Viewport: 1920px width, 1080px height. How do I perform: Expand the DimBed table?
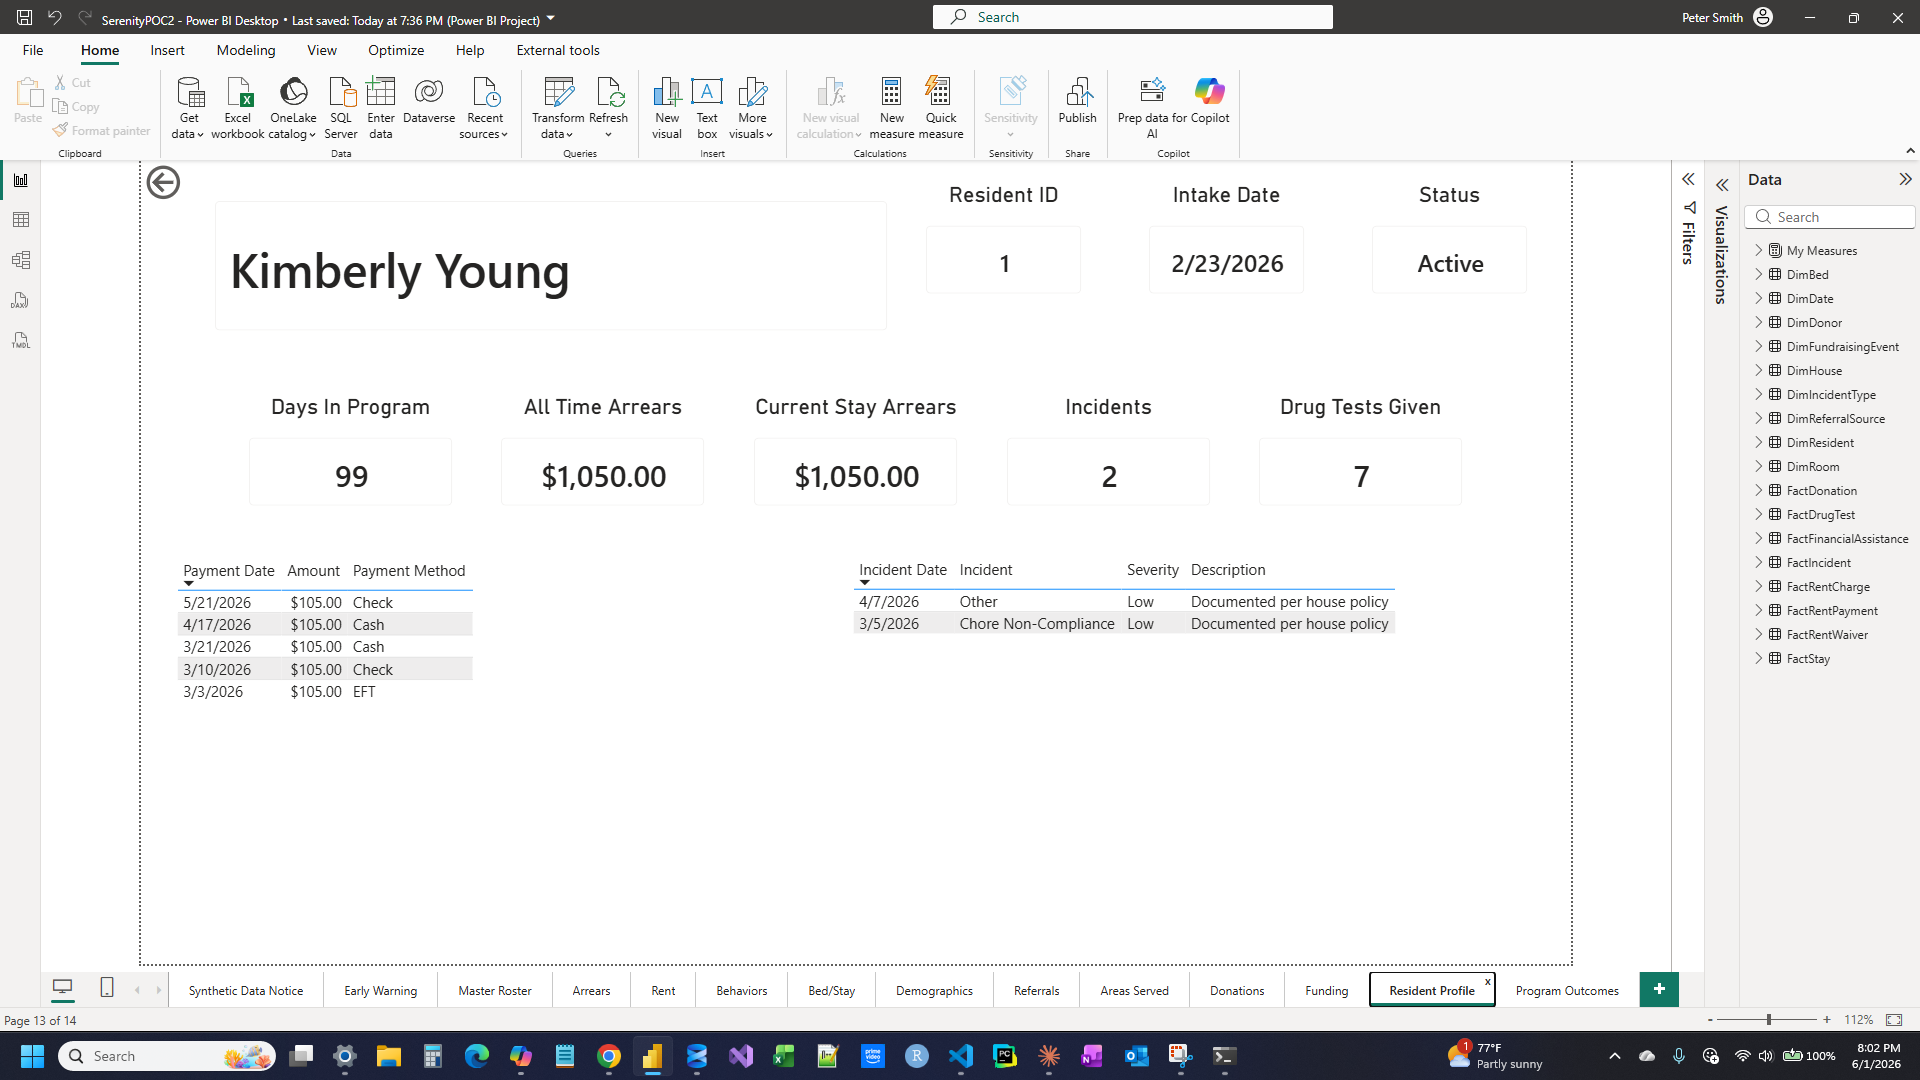[x=1759, y=274]
